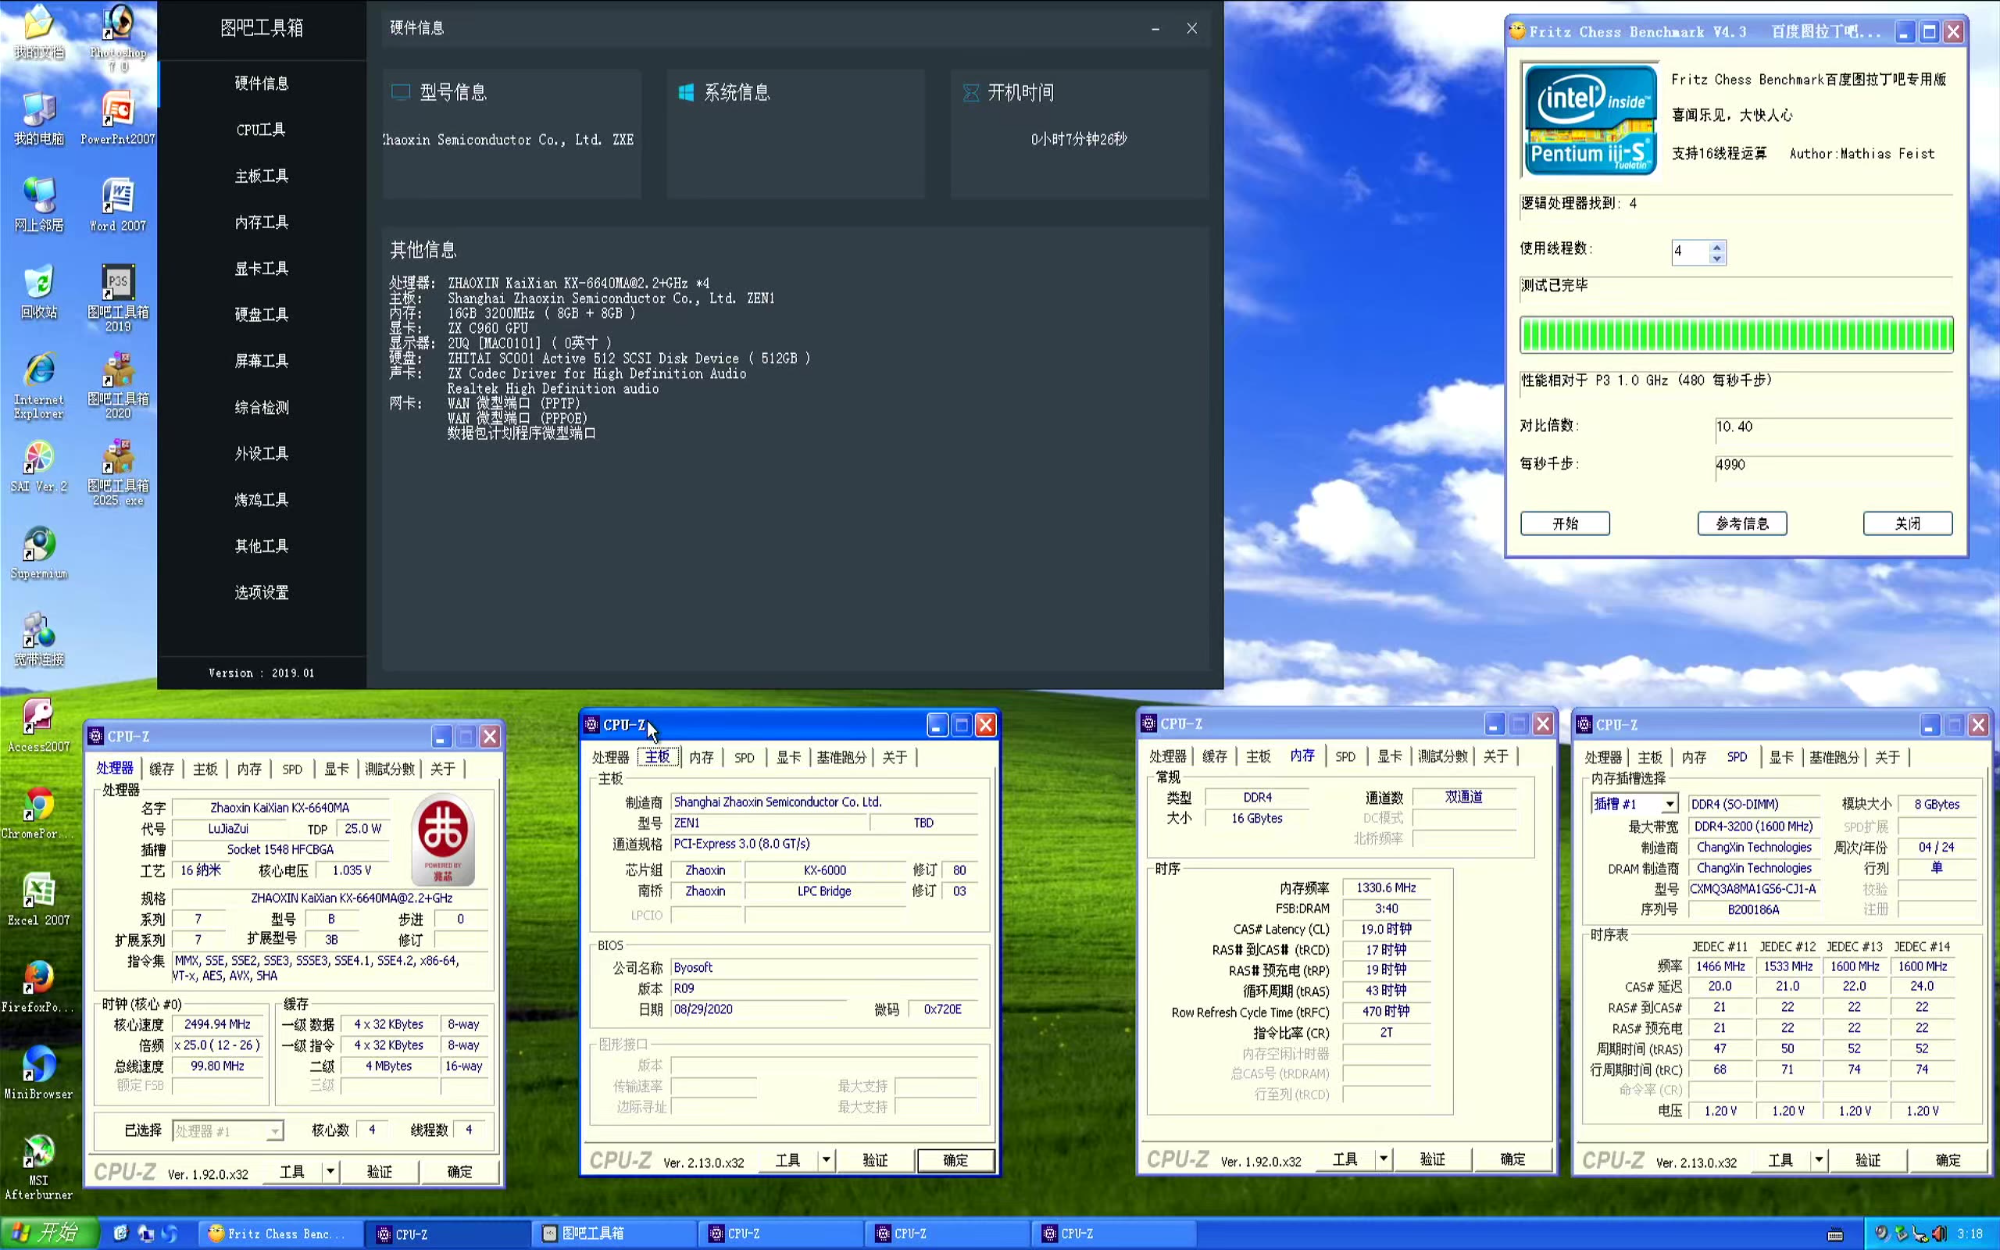Image resolution: width=2000 pixels, height=1250 pixels.
Task: Close the 硬件信息 panel
Action: [x=1192, y=28]
